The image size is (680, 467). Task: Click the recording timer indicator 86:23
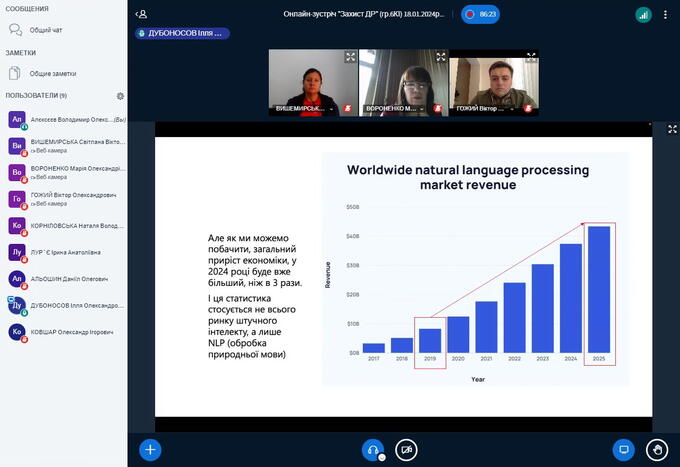pyautogui.click(x=481, y=14)
